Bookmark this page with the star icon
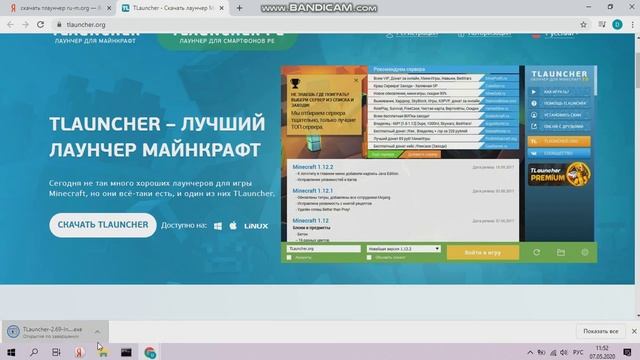The height and width of the screenshot is (360, 640). coord(583,24)
